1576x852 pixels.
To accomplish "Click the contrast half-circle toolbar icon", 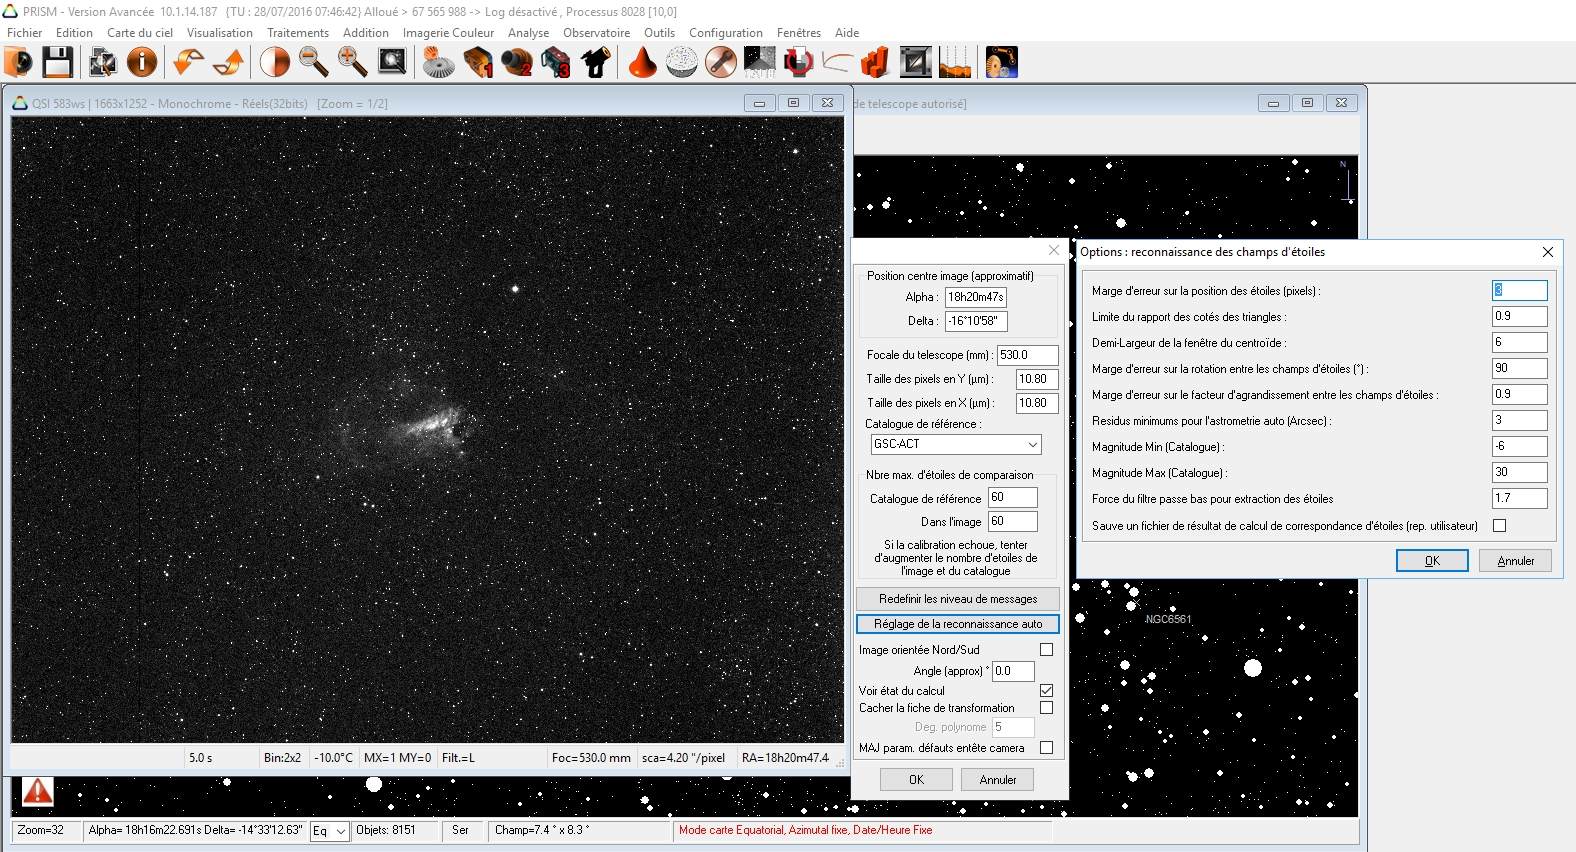I will 274,62.
